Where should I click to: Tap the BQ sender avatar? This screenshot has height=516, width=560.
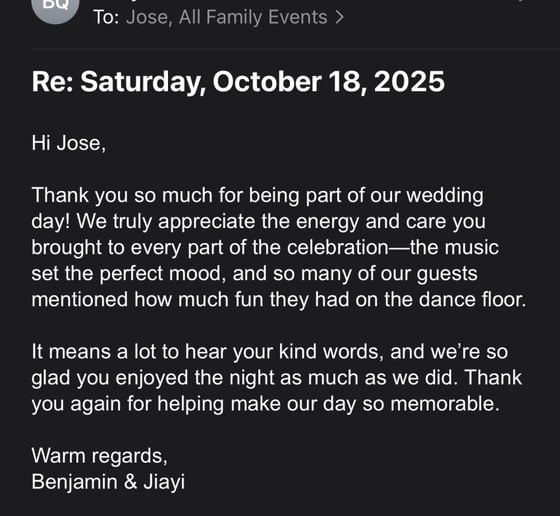55,7
